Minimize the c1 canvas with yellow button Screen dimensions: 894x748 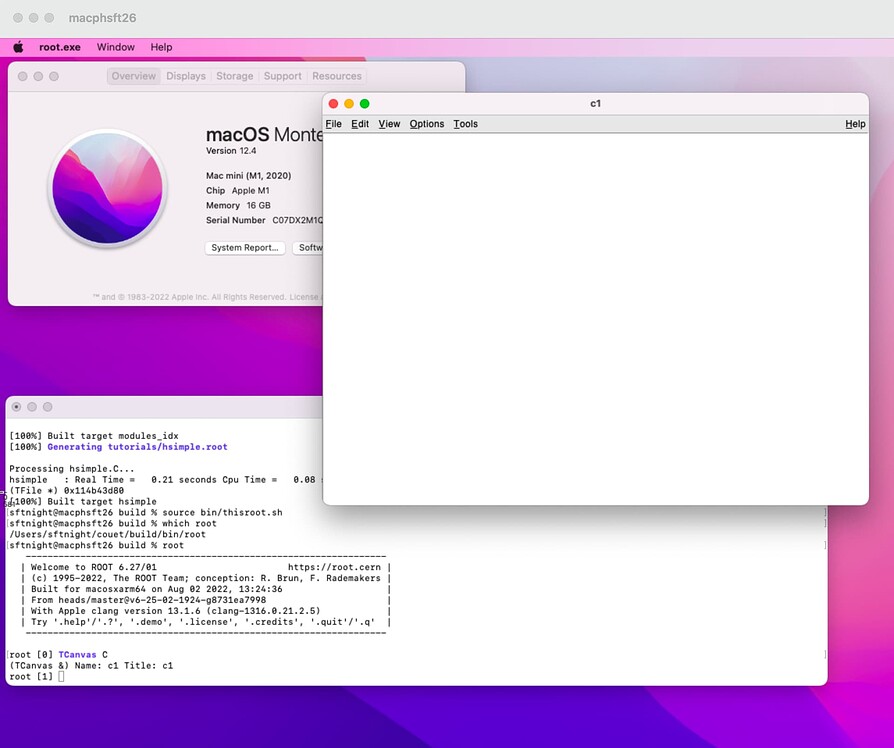349,104
